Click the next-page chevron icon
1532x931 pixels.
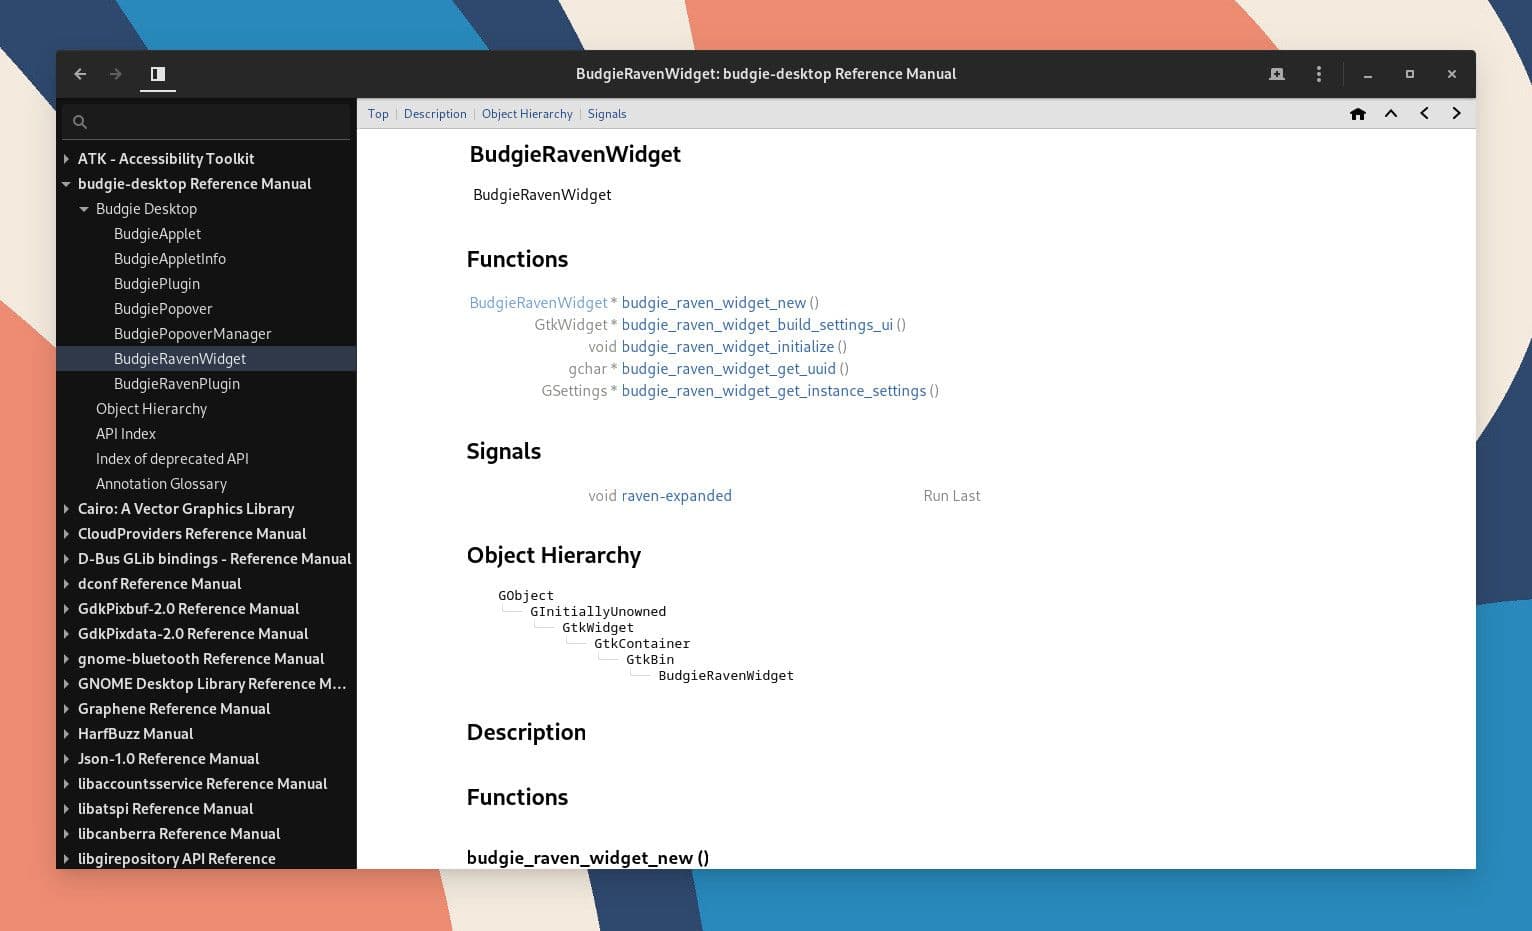pyautogui.click(x=1456, y=113)
